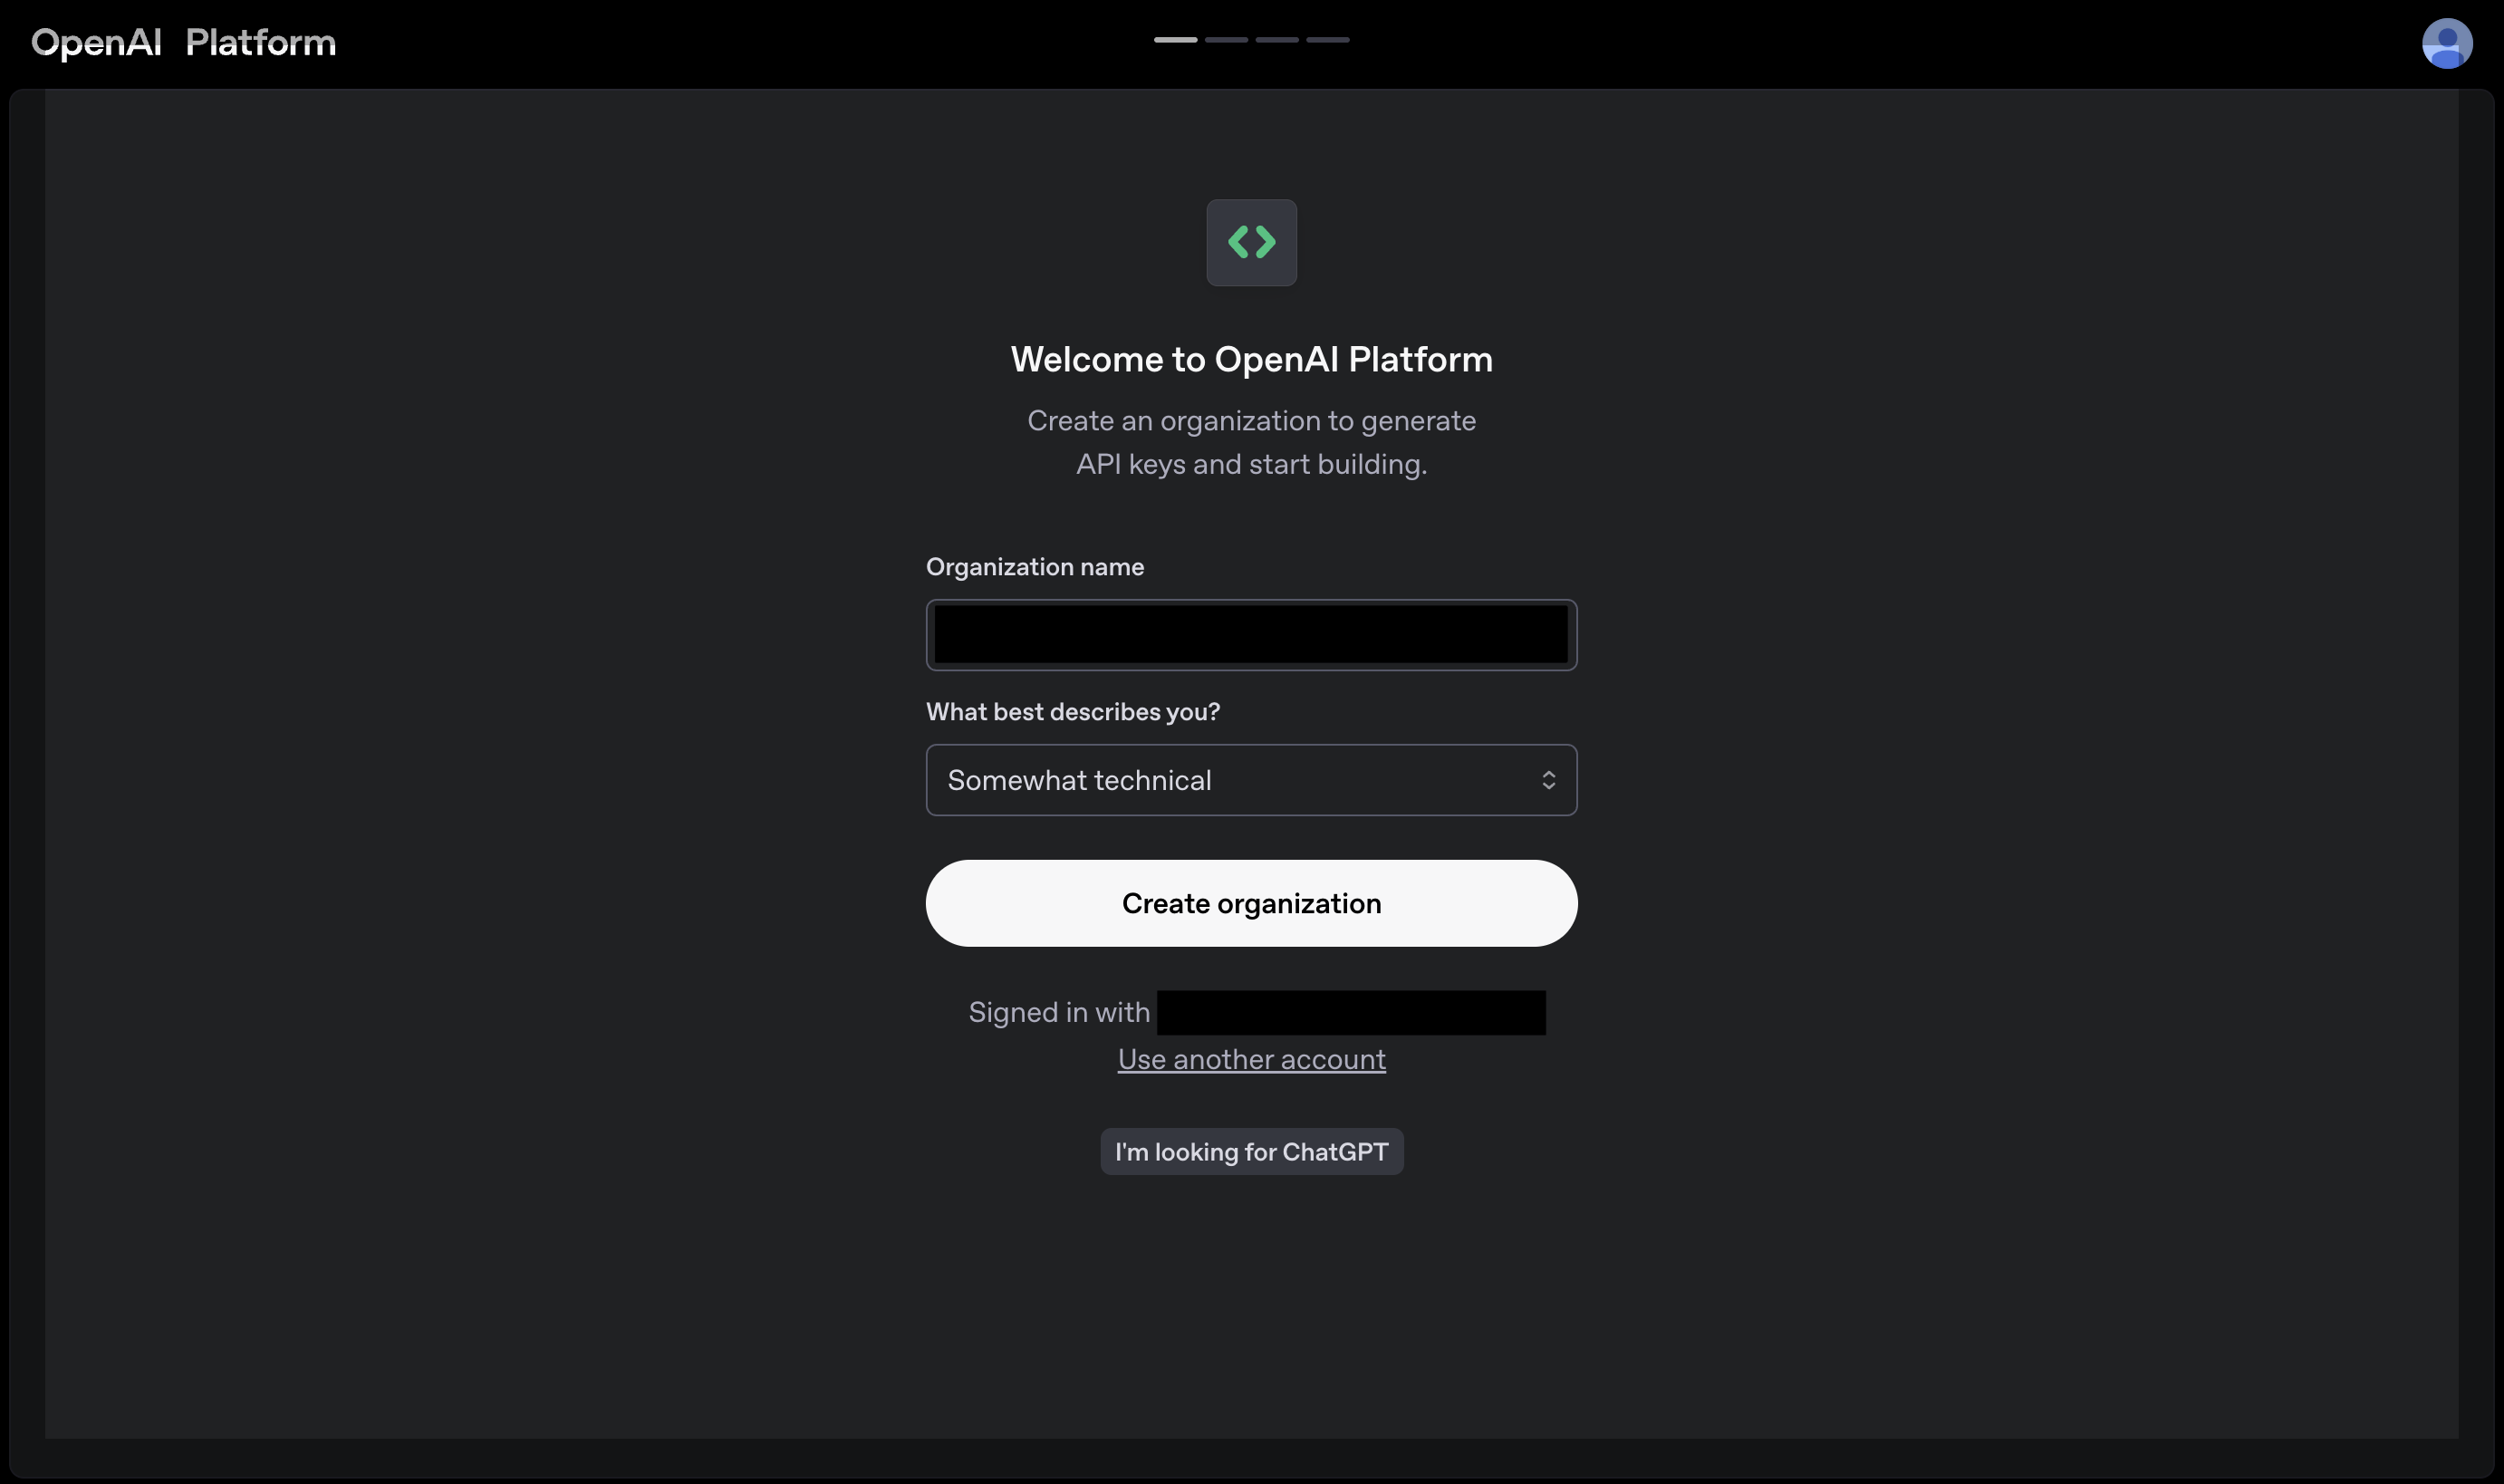This screenshot has width=2504, height=1484.
Task: Click "I'm looking for ChatGPT" button
Action: coord(1251,1152)
